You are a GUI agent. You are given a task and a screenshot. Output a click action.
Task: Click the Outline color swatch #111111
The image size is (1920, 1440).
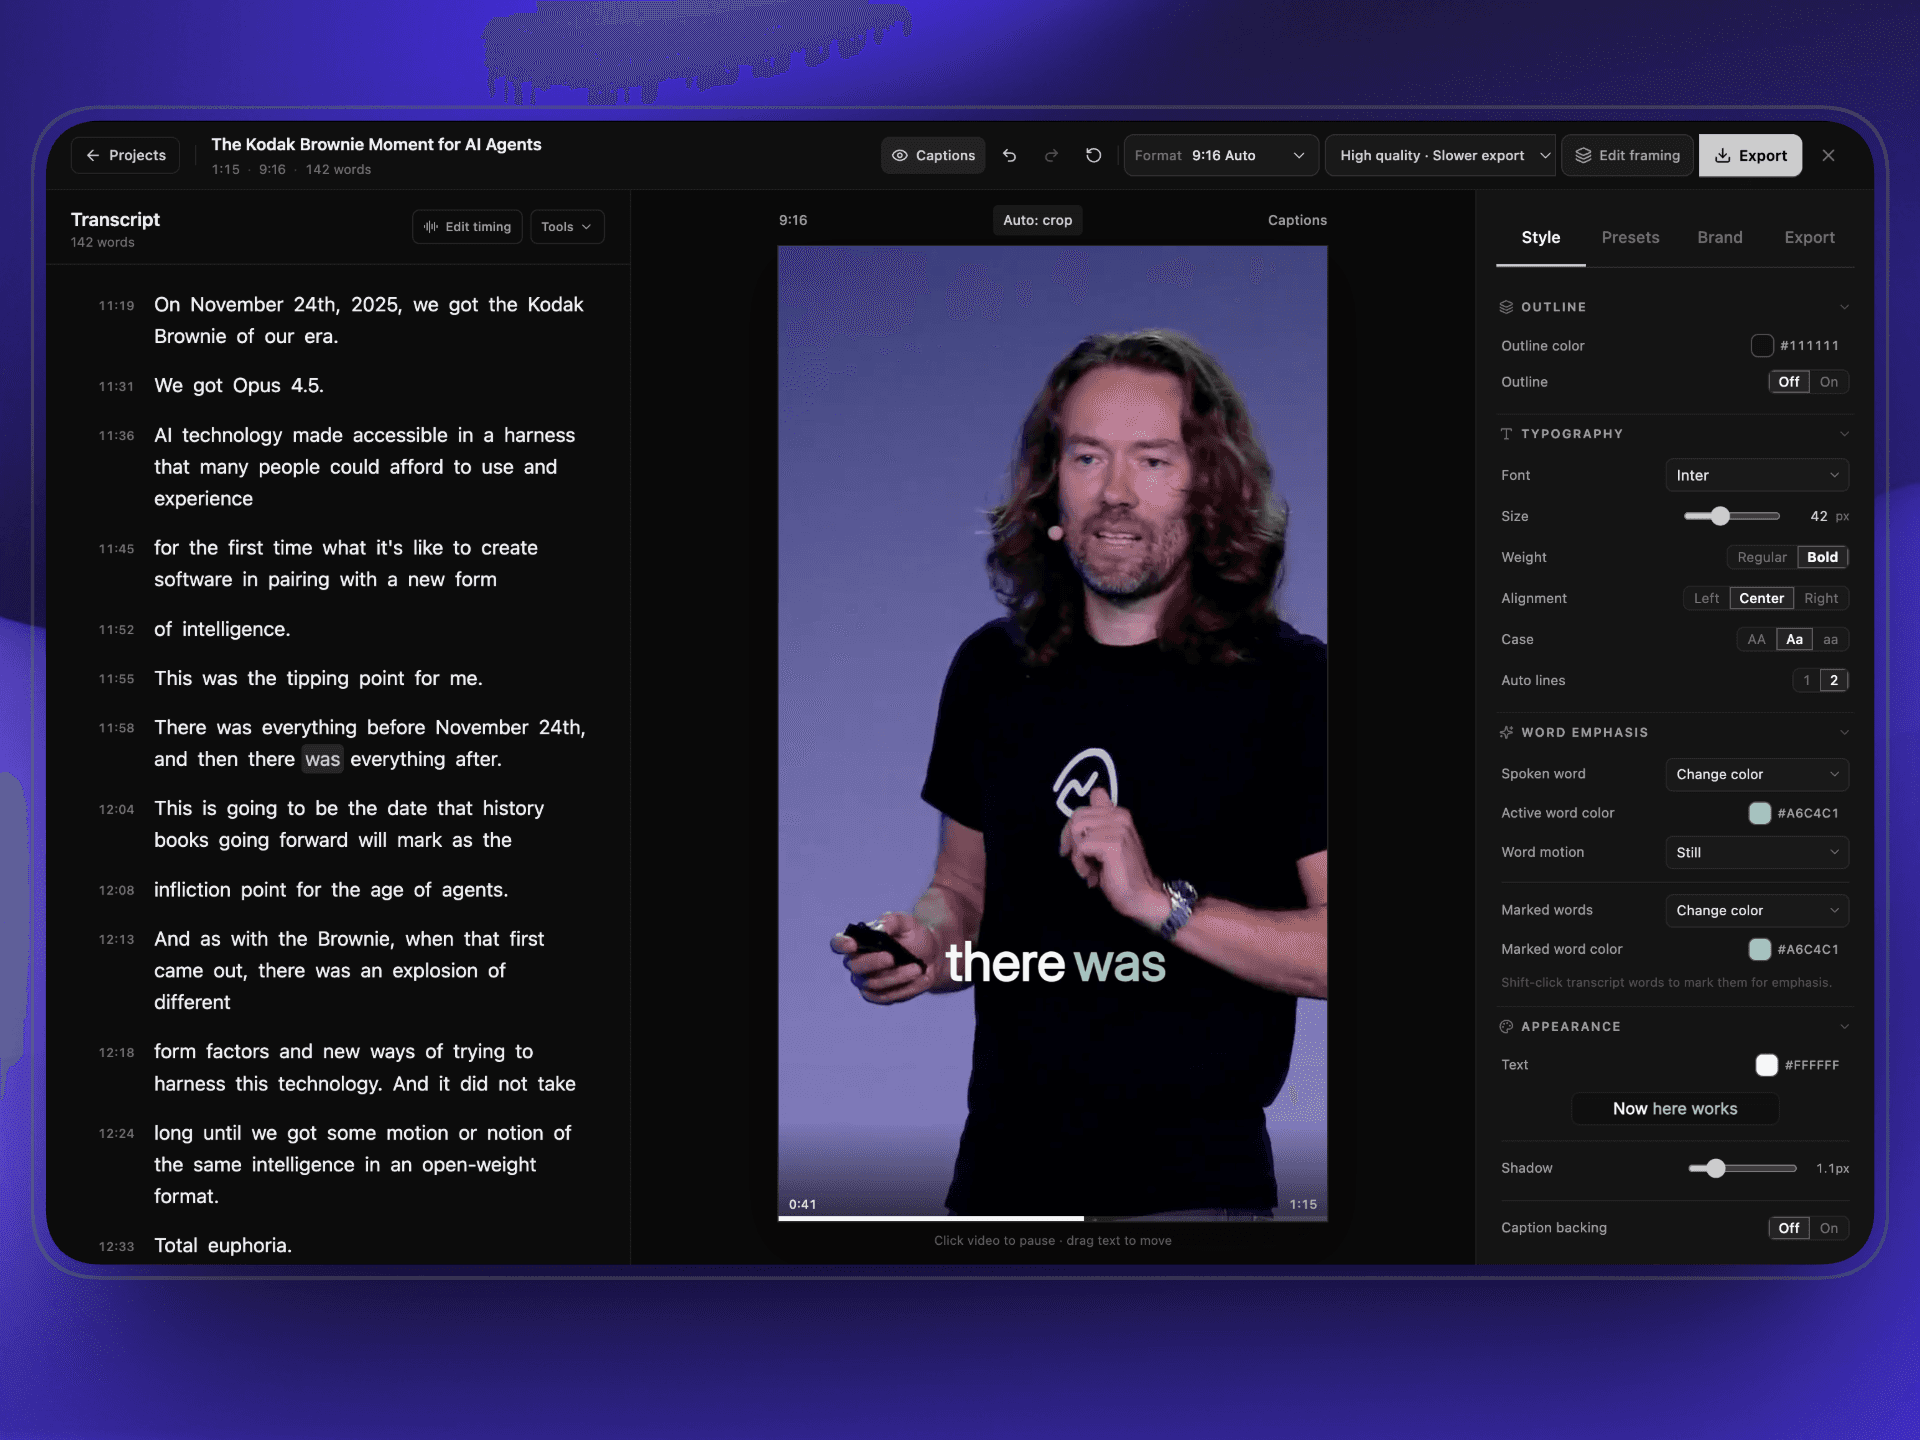click(x=1762, y=346)
